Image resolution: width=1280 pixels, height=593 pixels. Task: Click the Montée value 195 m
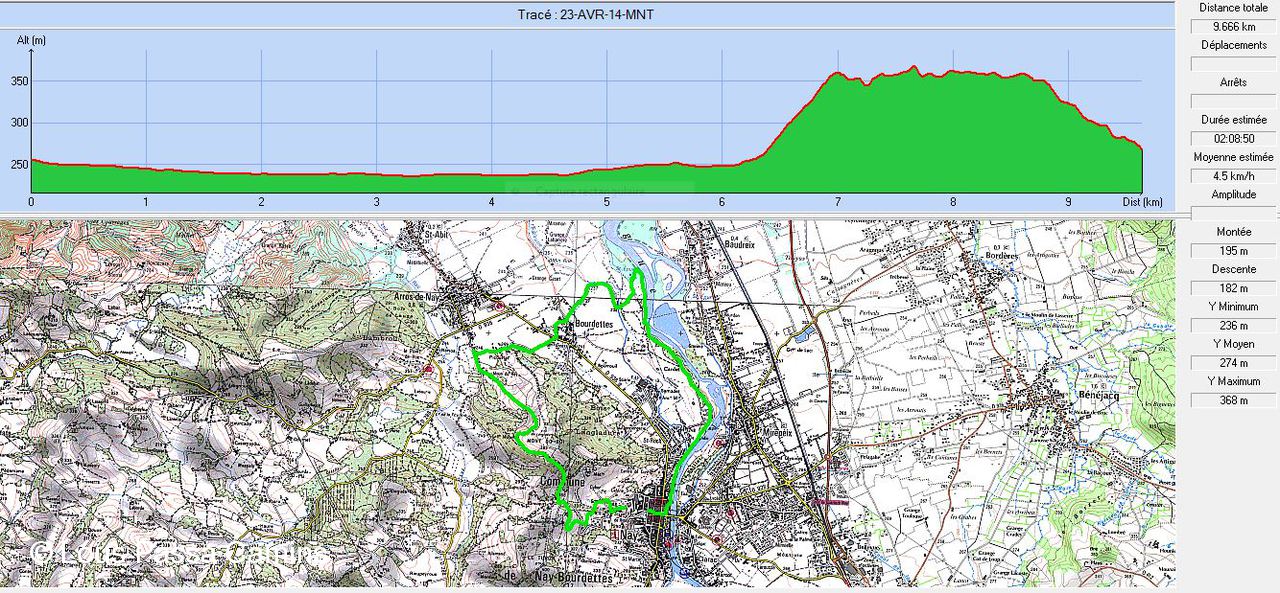(x=1232, y=251)
